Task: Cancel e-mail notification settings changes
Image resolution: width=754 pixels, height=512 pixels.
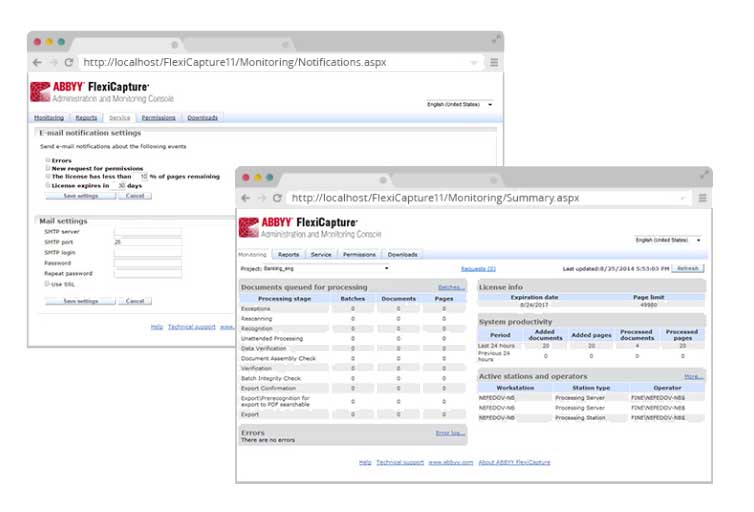Action: pos(135,196)
